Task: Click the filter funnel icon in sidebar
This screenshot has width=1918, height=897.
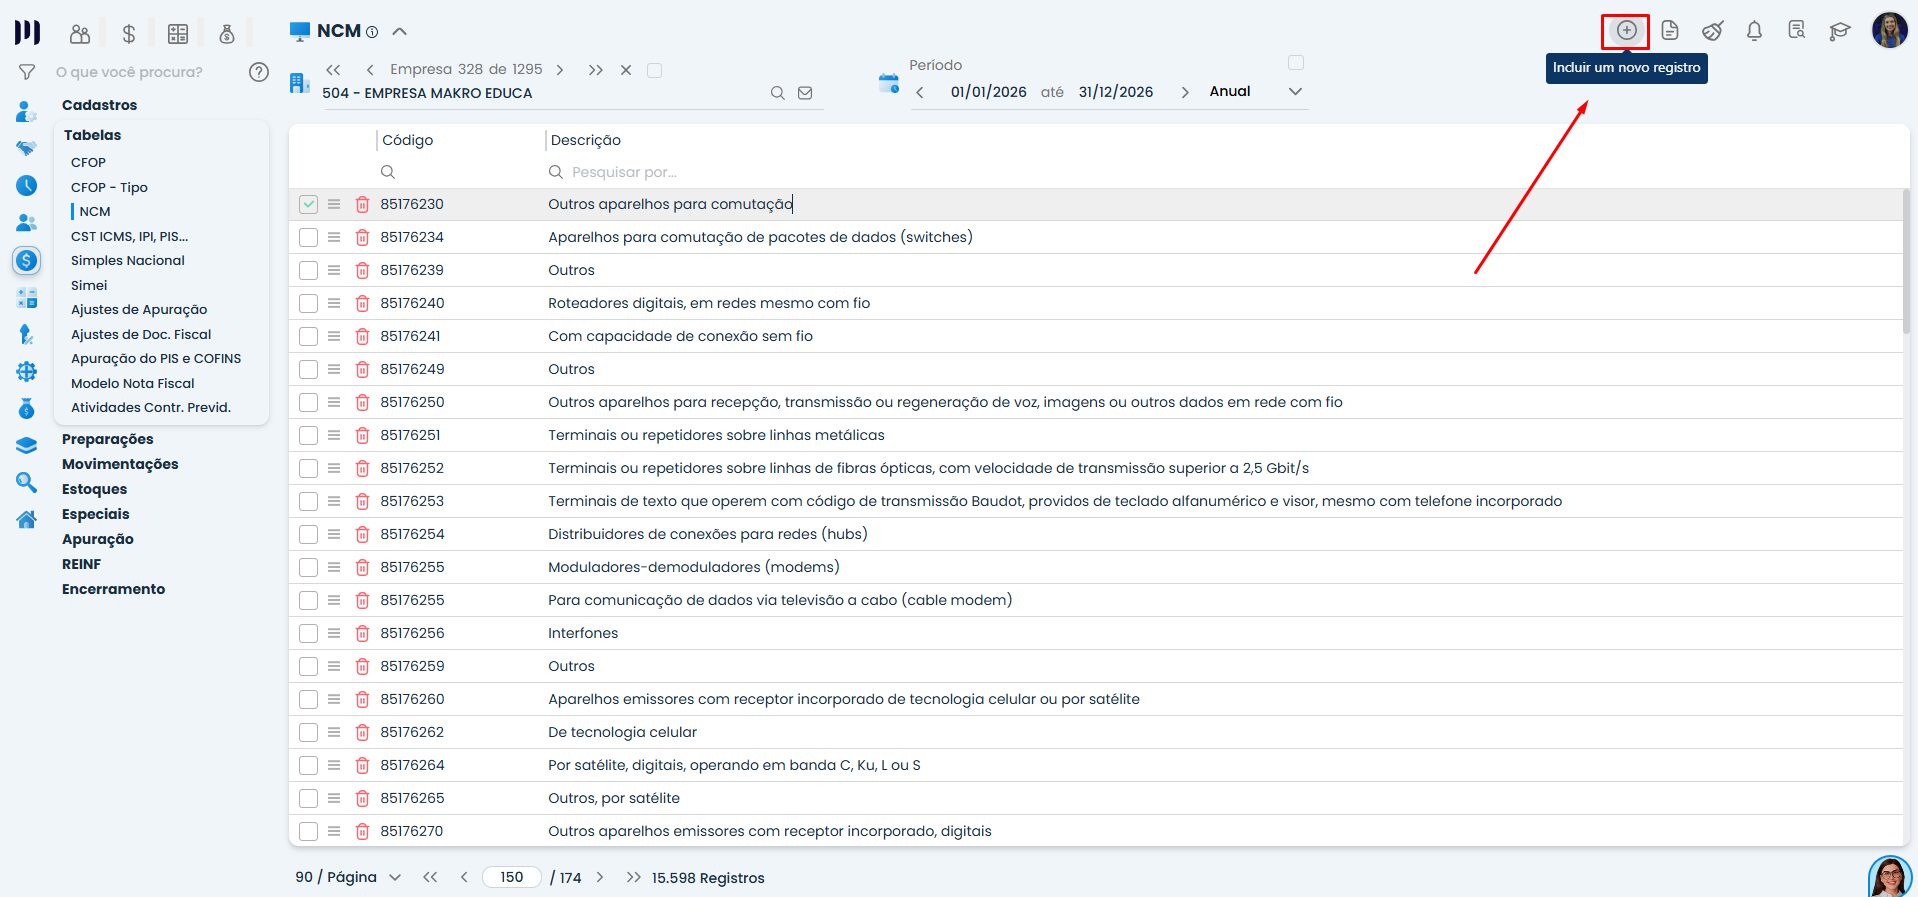Action: [27, 72]
